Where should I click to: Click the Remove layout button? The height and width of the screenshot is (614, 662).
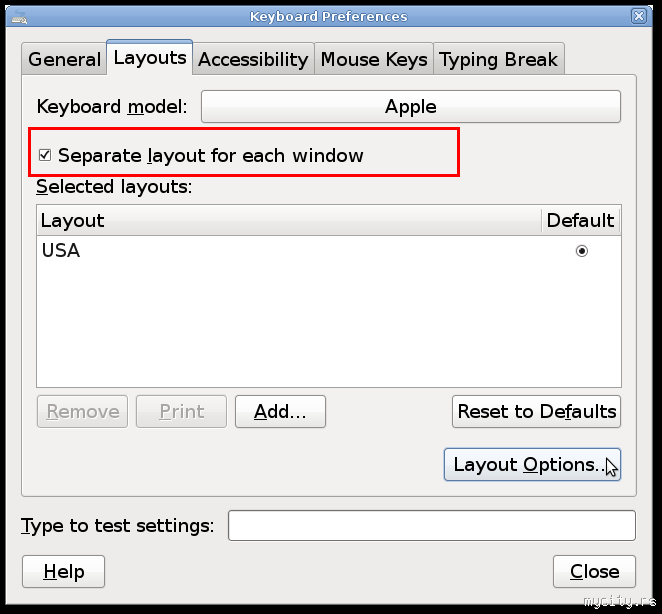click(x=82, y=411)
